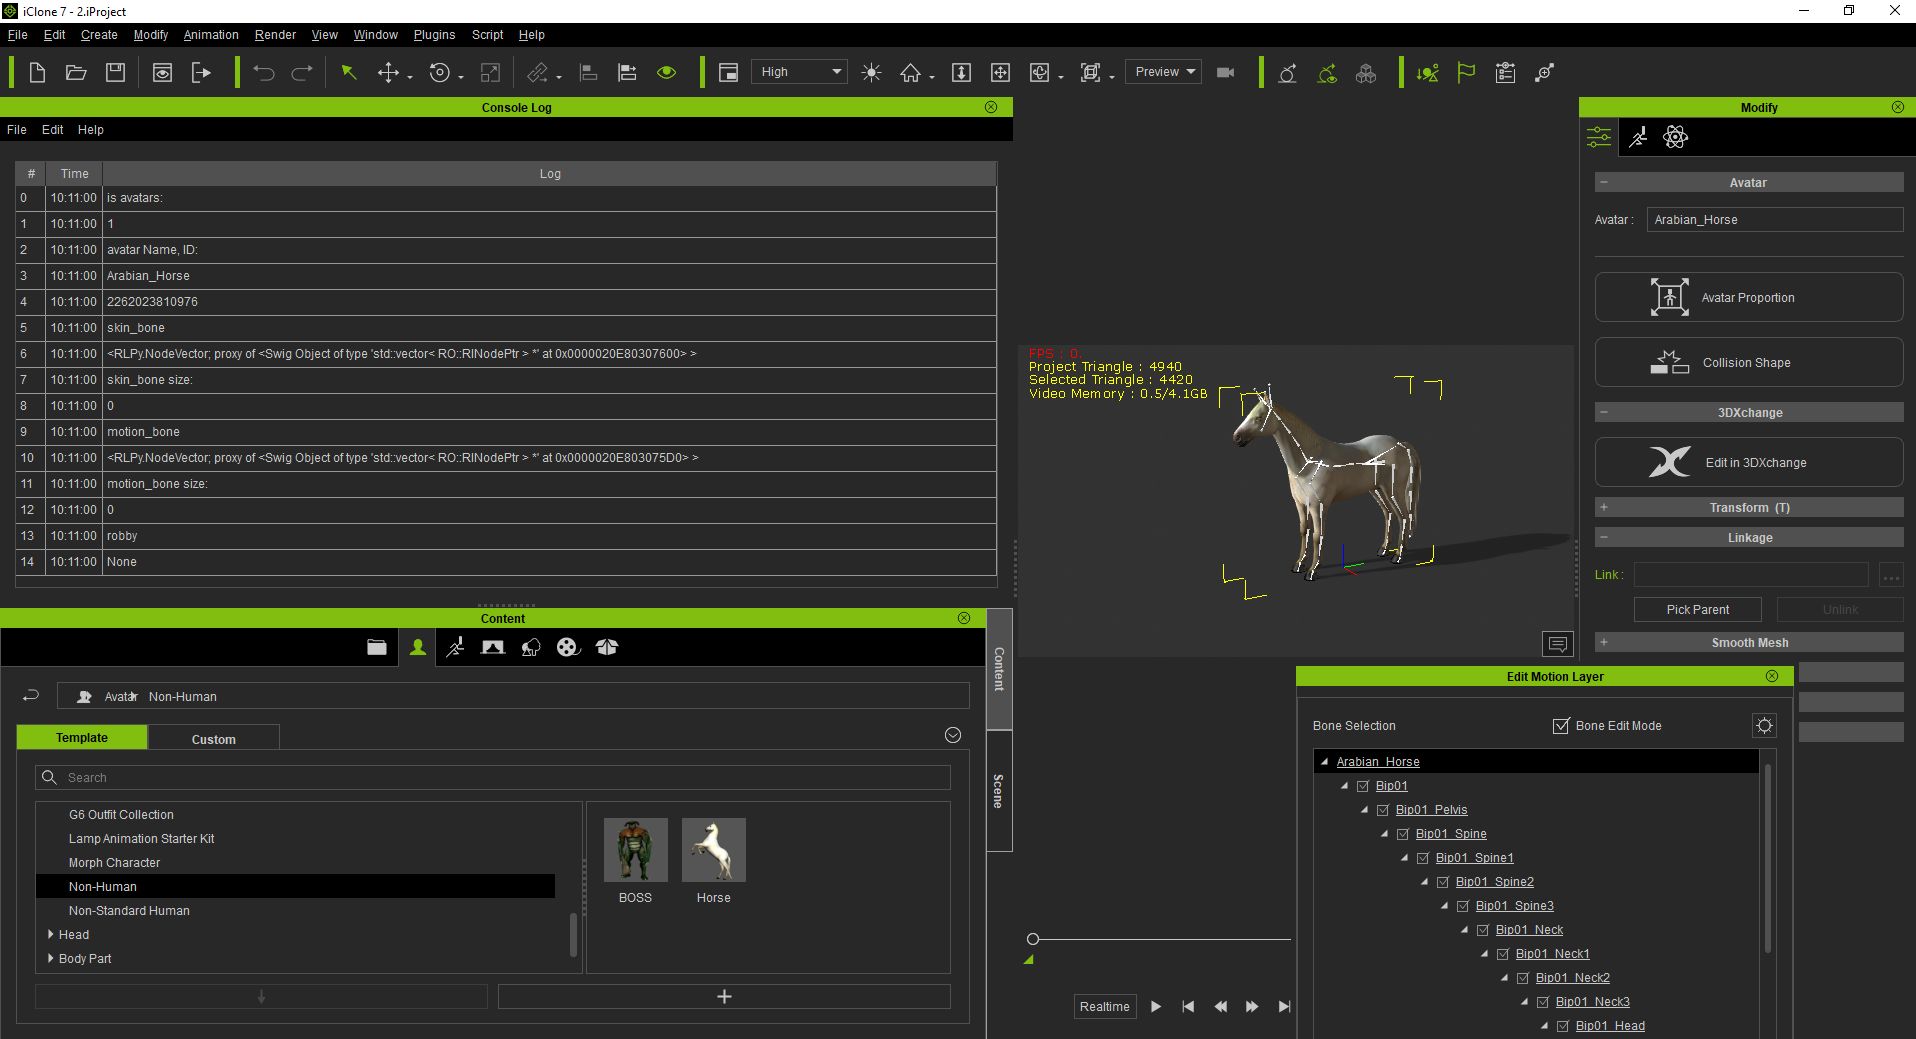1916x1039 pixels.
Task: Expand the Body Part folder in content tree
Action: pos(50,958)
